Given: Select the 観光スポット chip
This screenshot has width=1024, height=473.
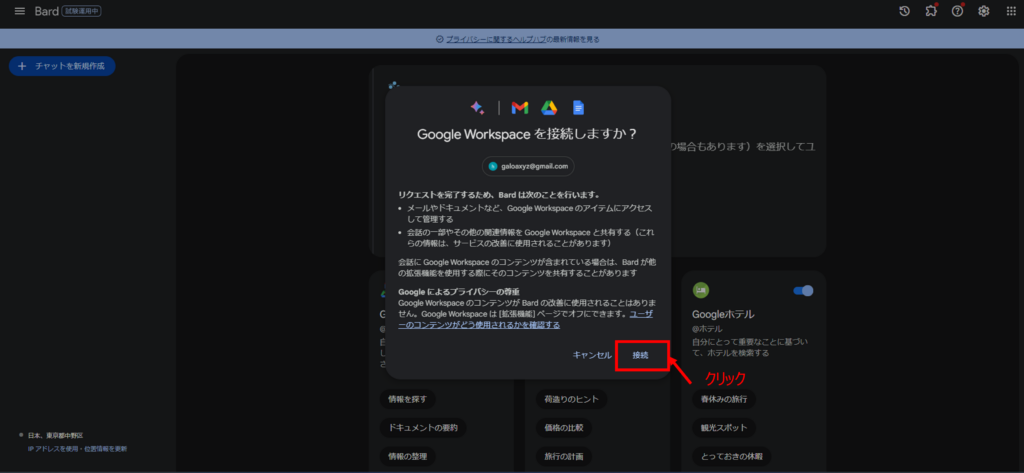Looking at the screenshot, I should coord(724,428).
